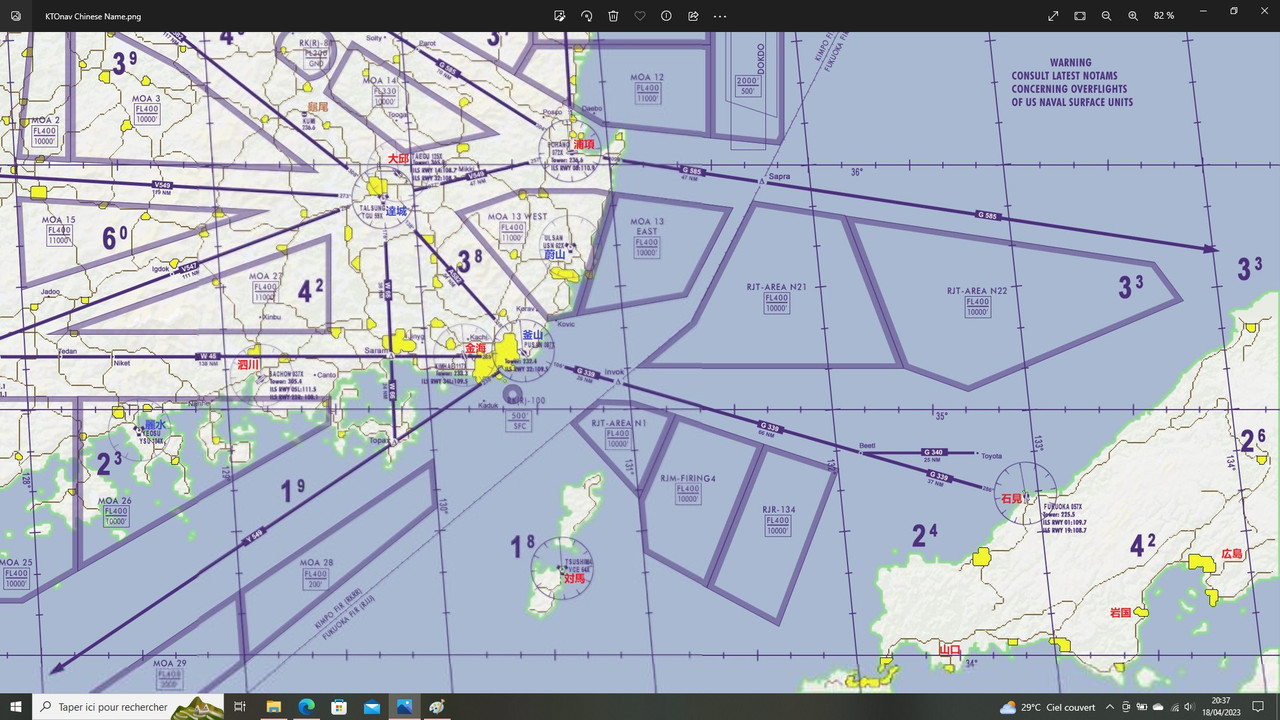Open the Windows Start menu
1280x720 pixels.
(16, 707)
